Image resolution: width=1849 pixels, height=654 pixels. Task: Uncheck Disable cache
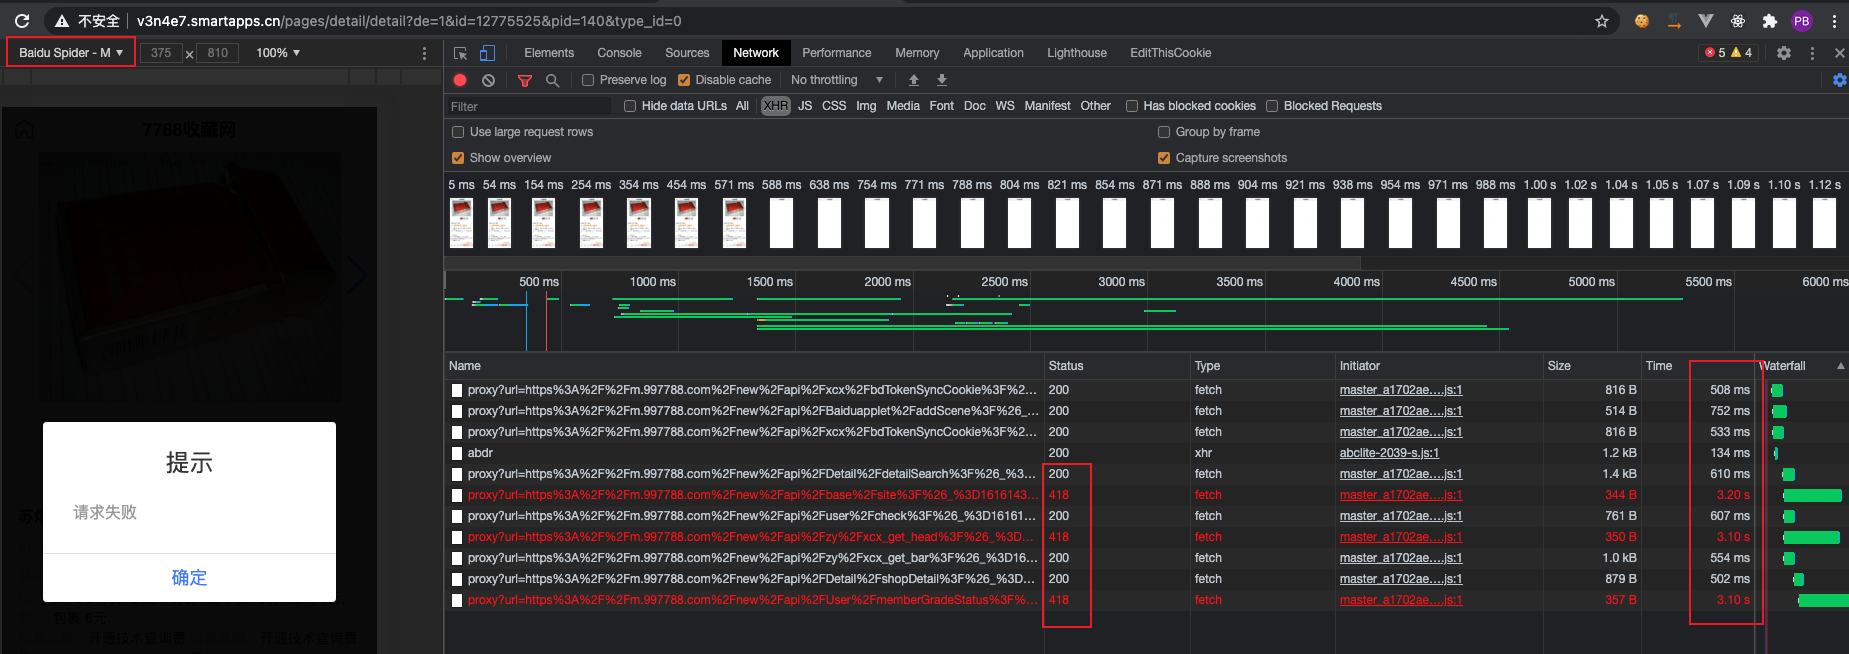pyautogui.click(x=684, y=80)
